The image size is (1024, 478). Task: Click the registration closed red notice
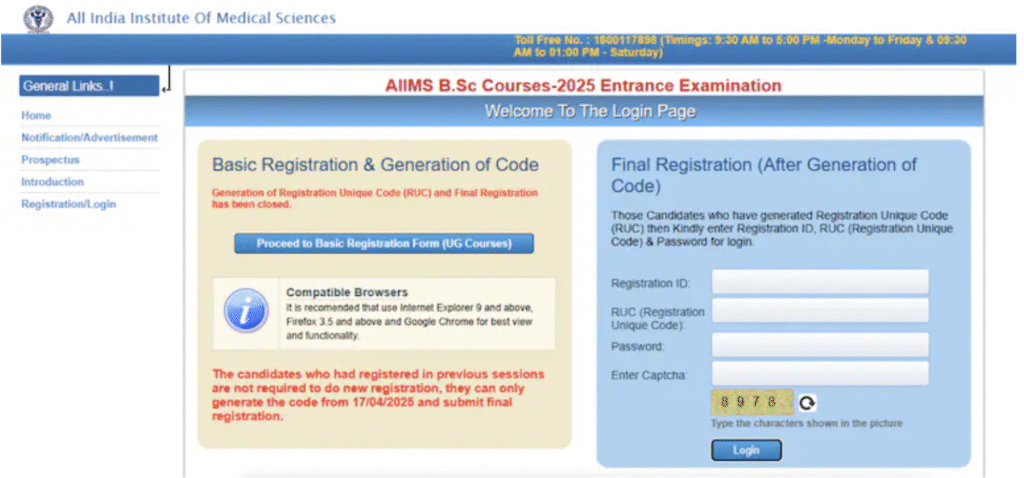pos(375,199)
